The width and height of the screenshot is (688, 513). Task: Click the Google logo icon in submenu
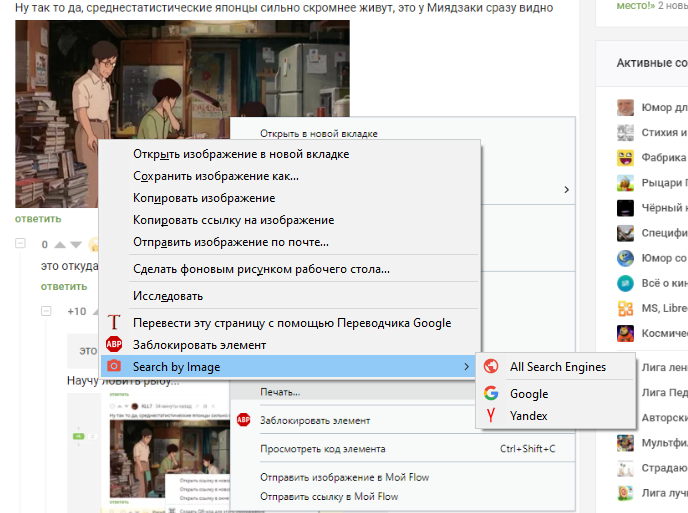491,393
